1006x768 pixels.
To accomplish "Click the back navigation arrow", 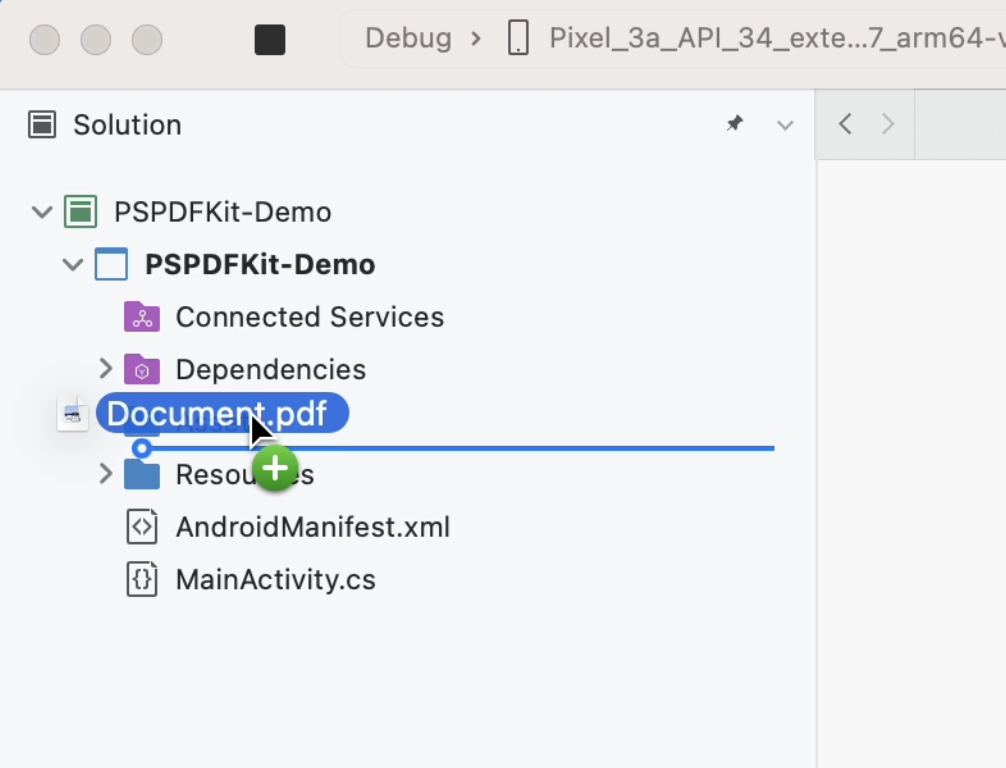I will (x=845, y=123).
